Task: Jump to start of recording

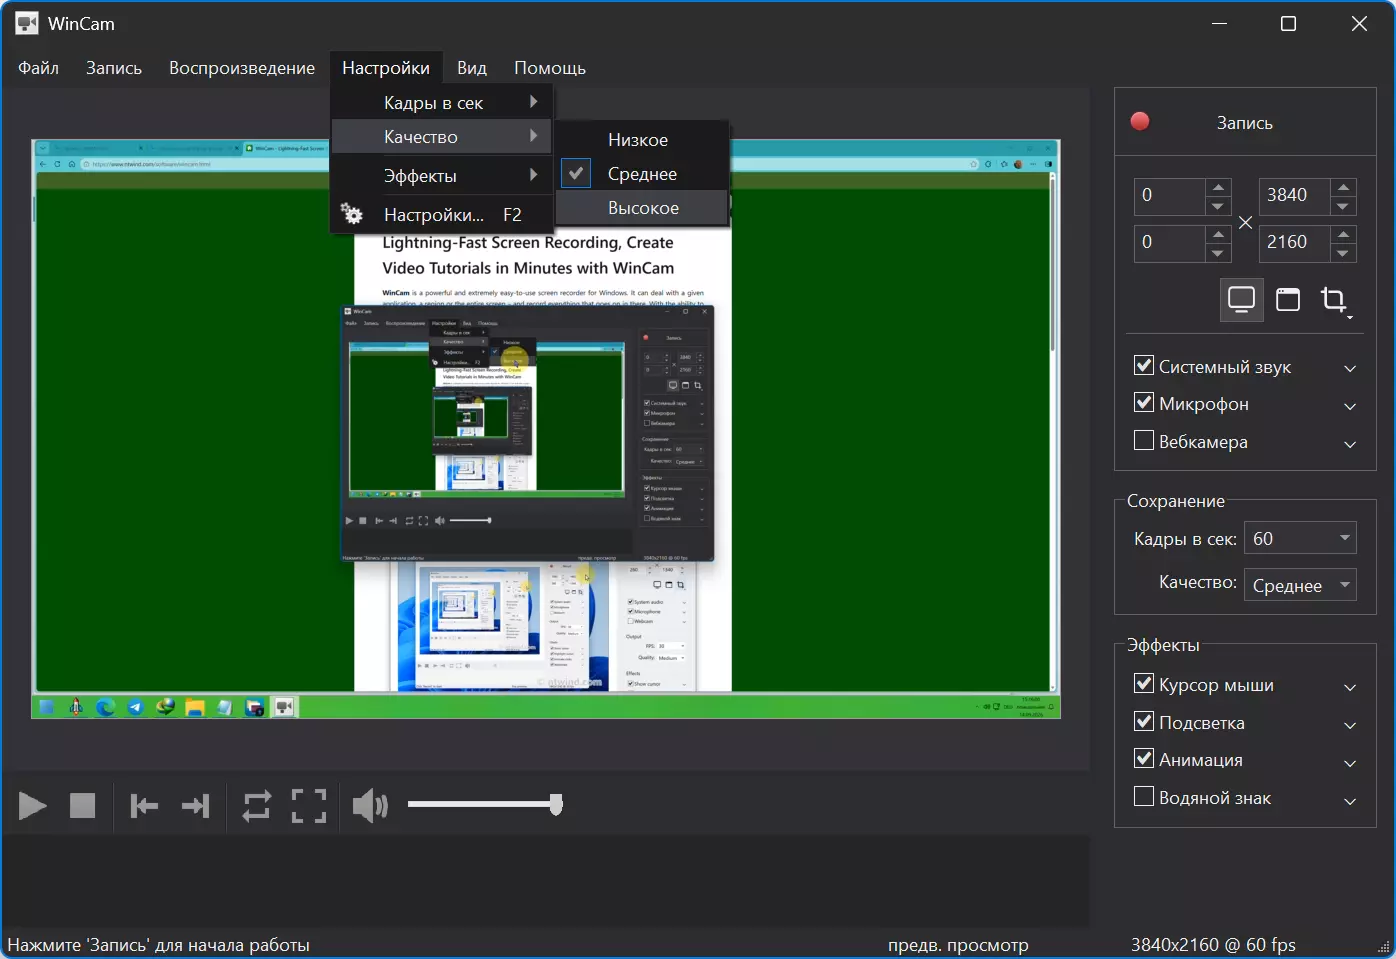Action: point(144,805)
